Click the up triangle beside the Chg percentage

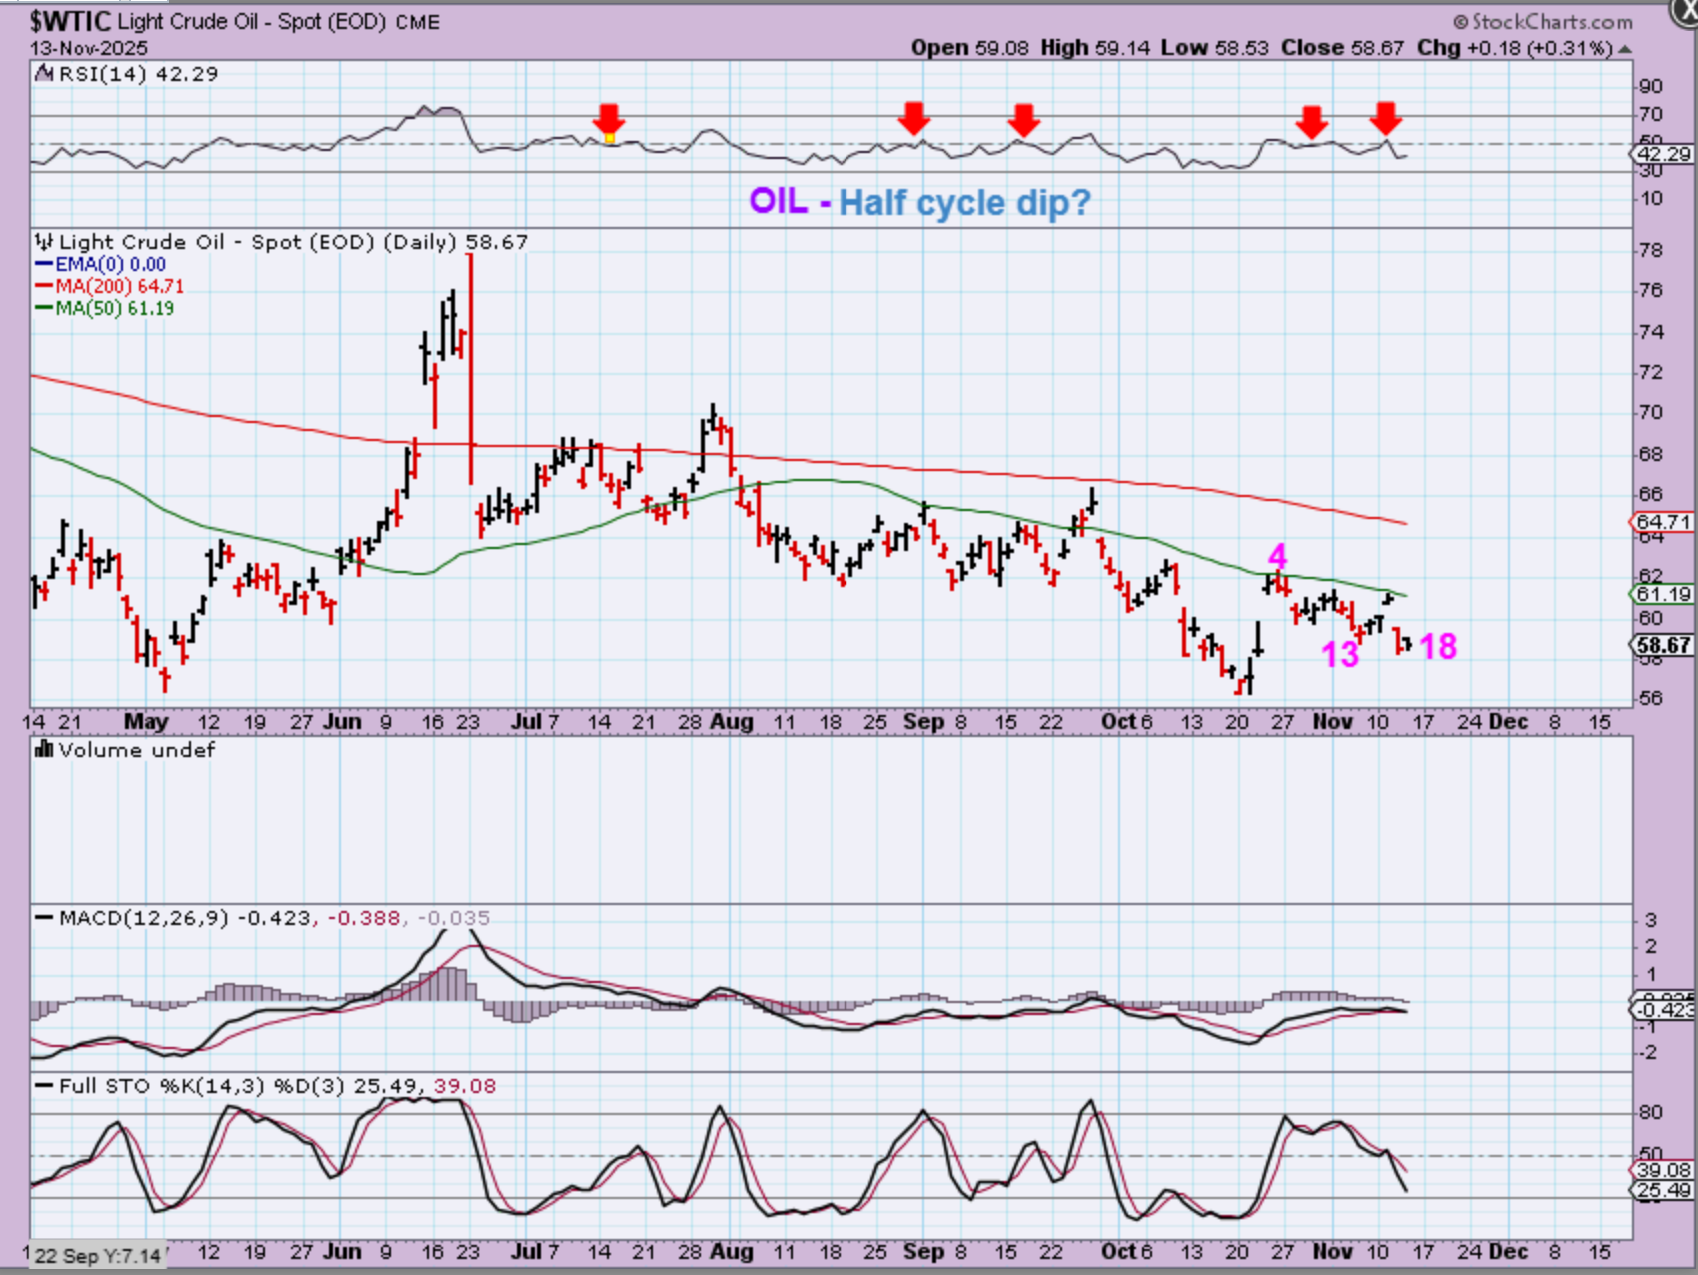click(1625, 49)
